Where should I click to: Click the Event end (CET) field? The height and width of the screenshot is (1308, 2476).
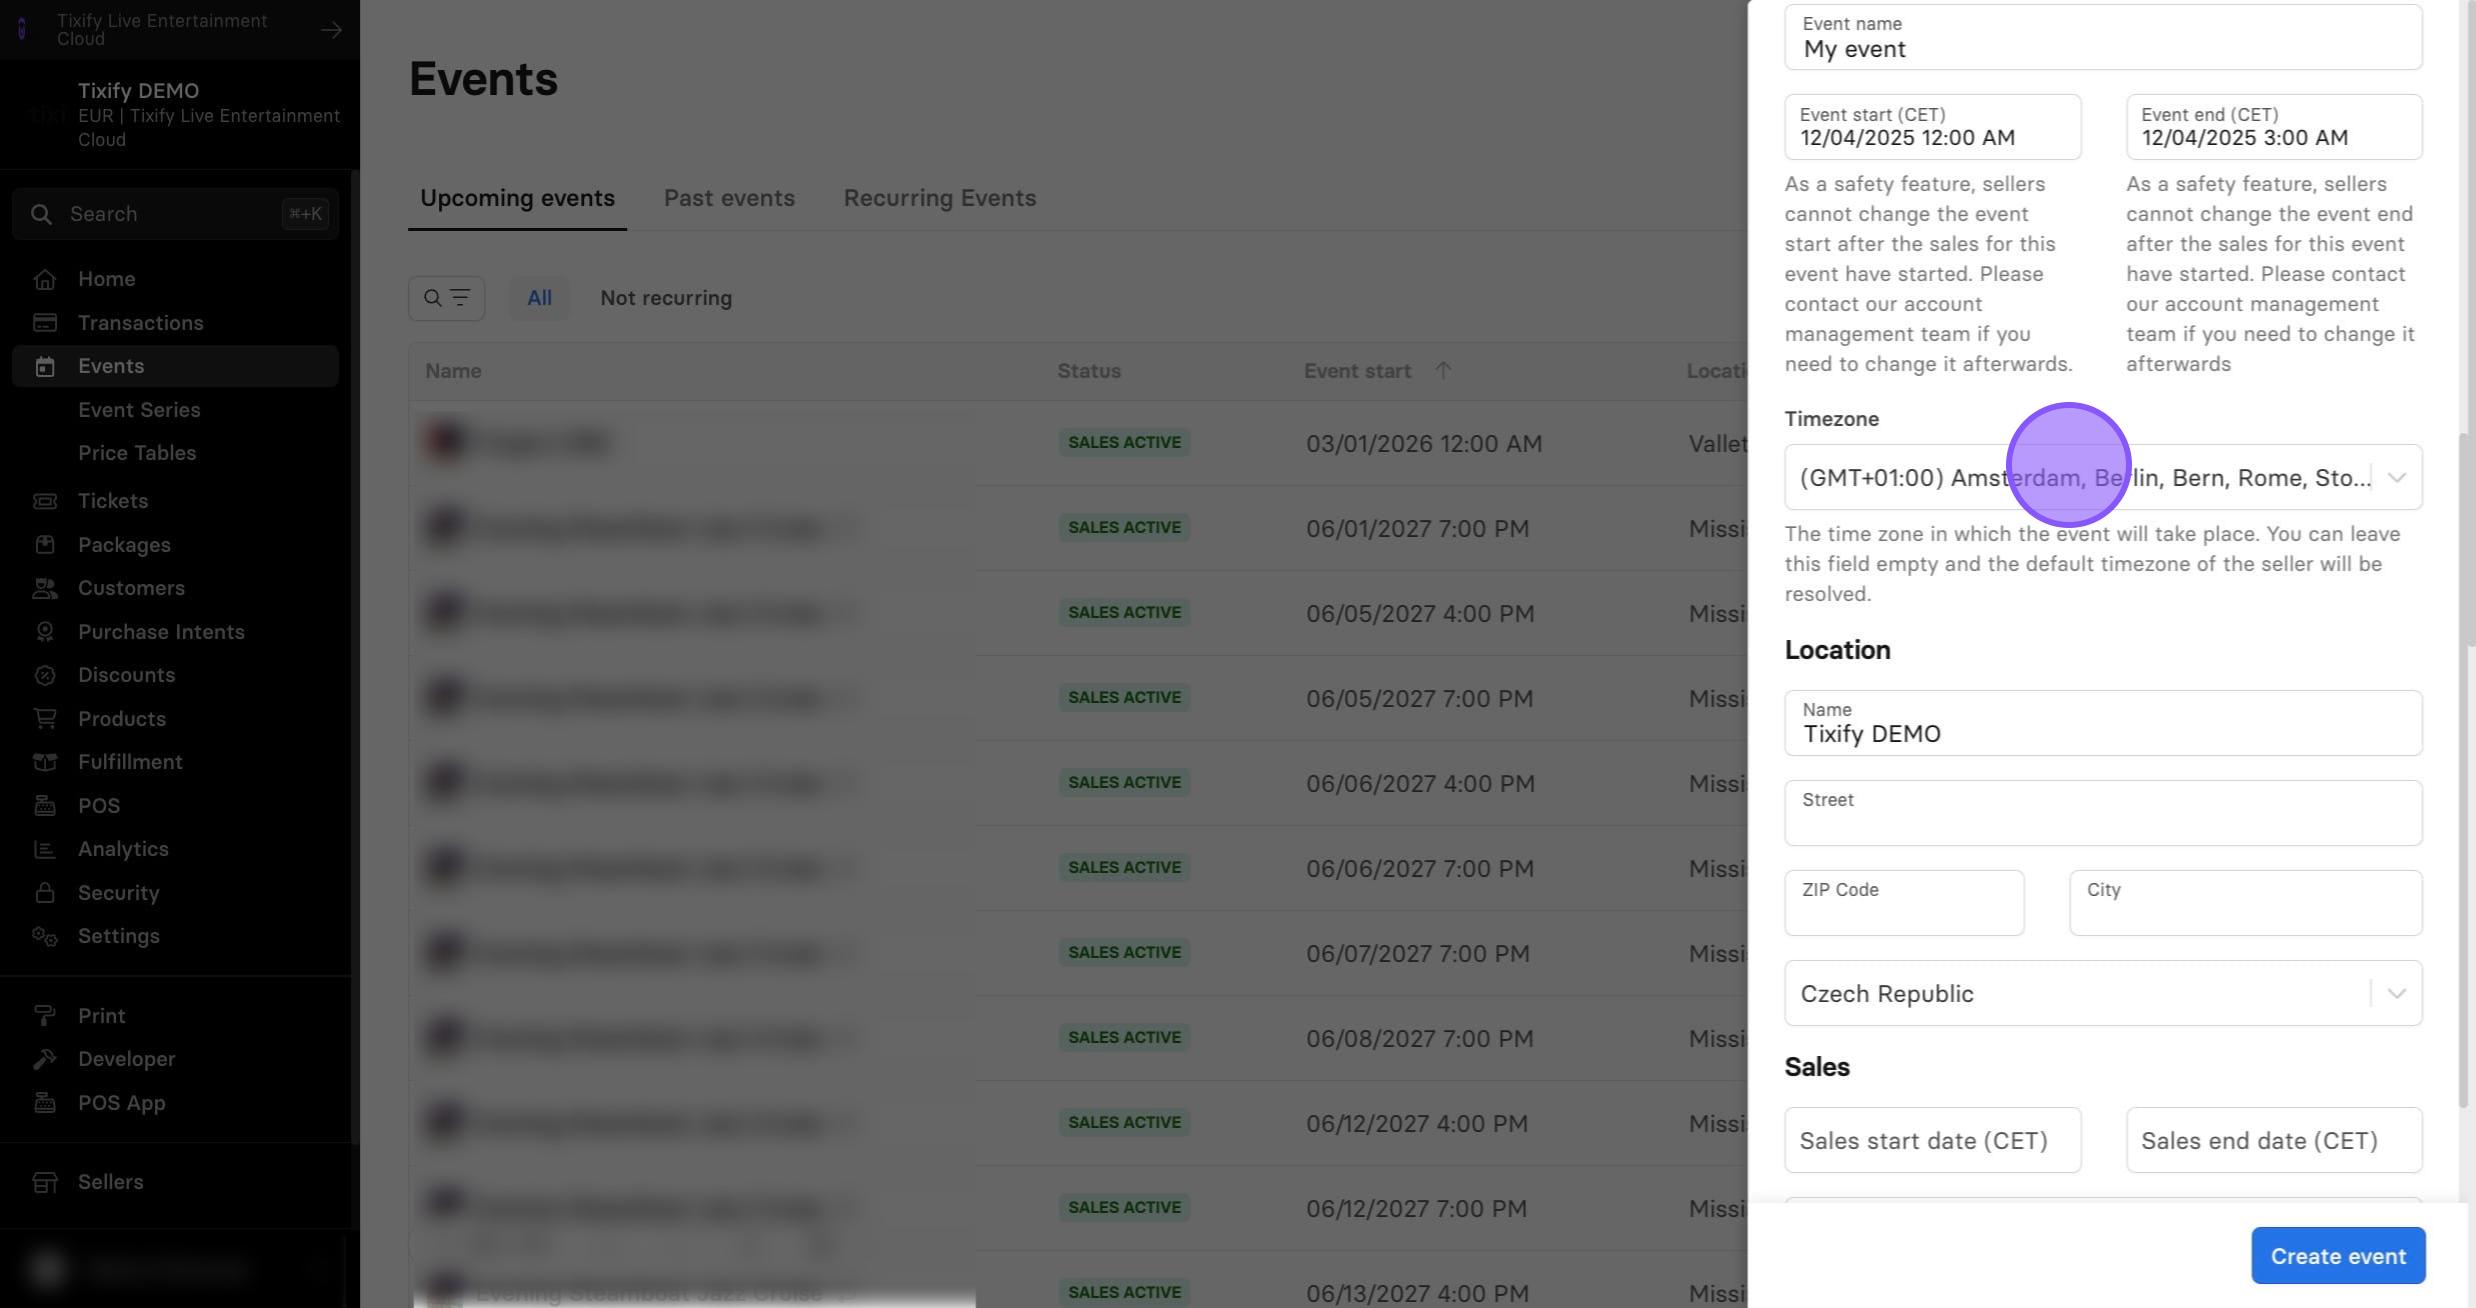tap(2274, 127)
